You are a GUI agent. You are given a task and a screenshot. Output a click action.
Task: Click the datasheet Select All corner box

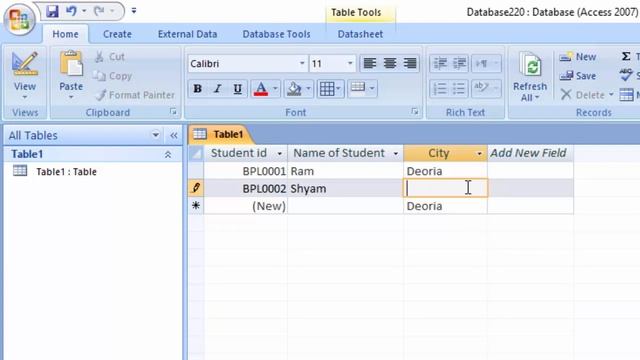[196, 153]
